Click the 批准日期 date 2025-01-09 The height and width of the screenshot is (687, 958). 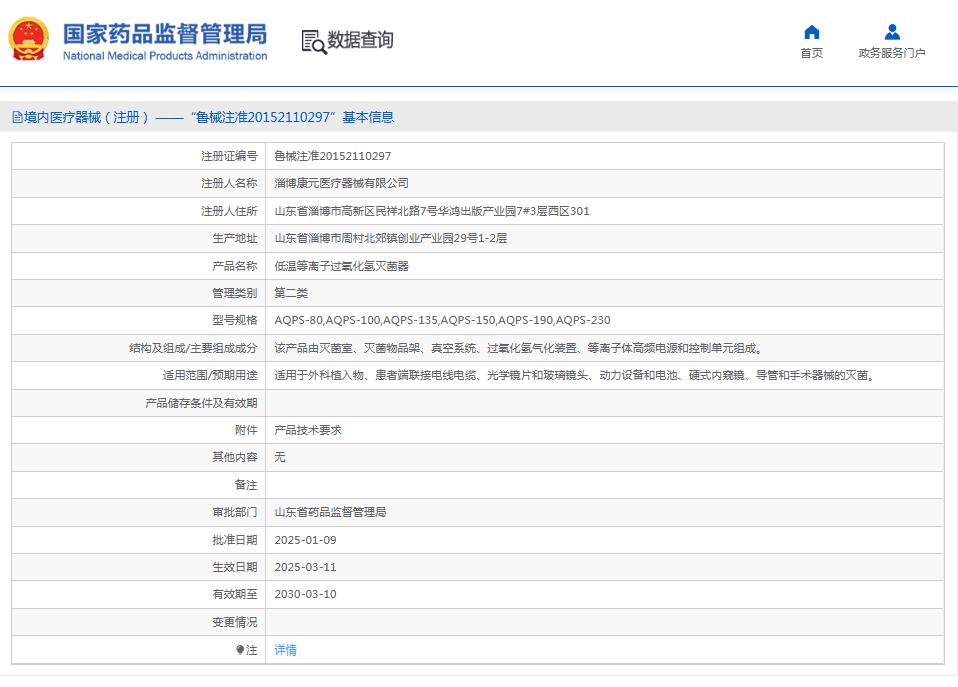(x=306, y=539)
